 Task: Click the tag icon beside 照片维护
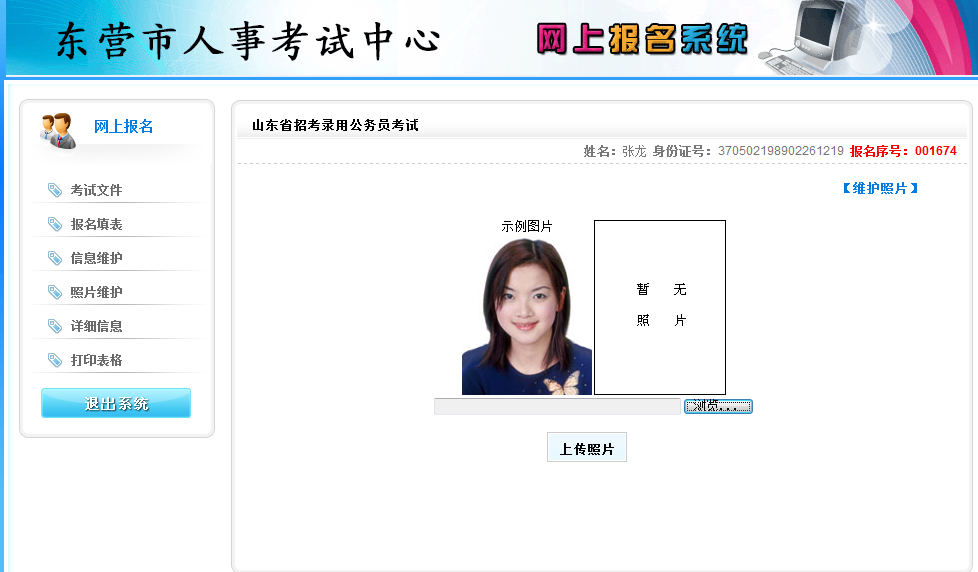click(x=55, y=292)
